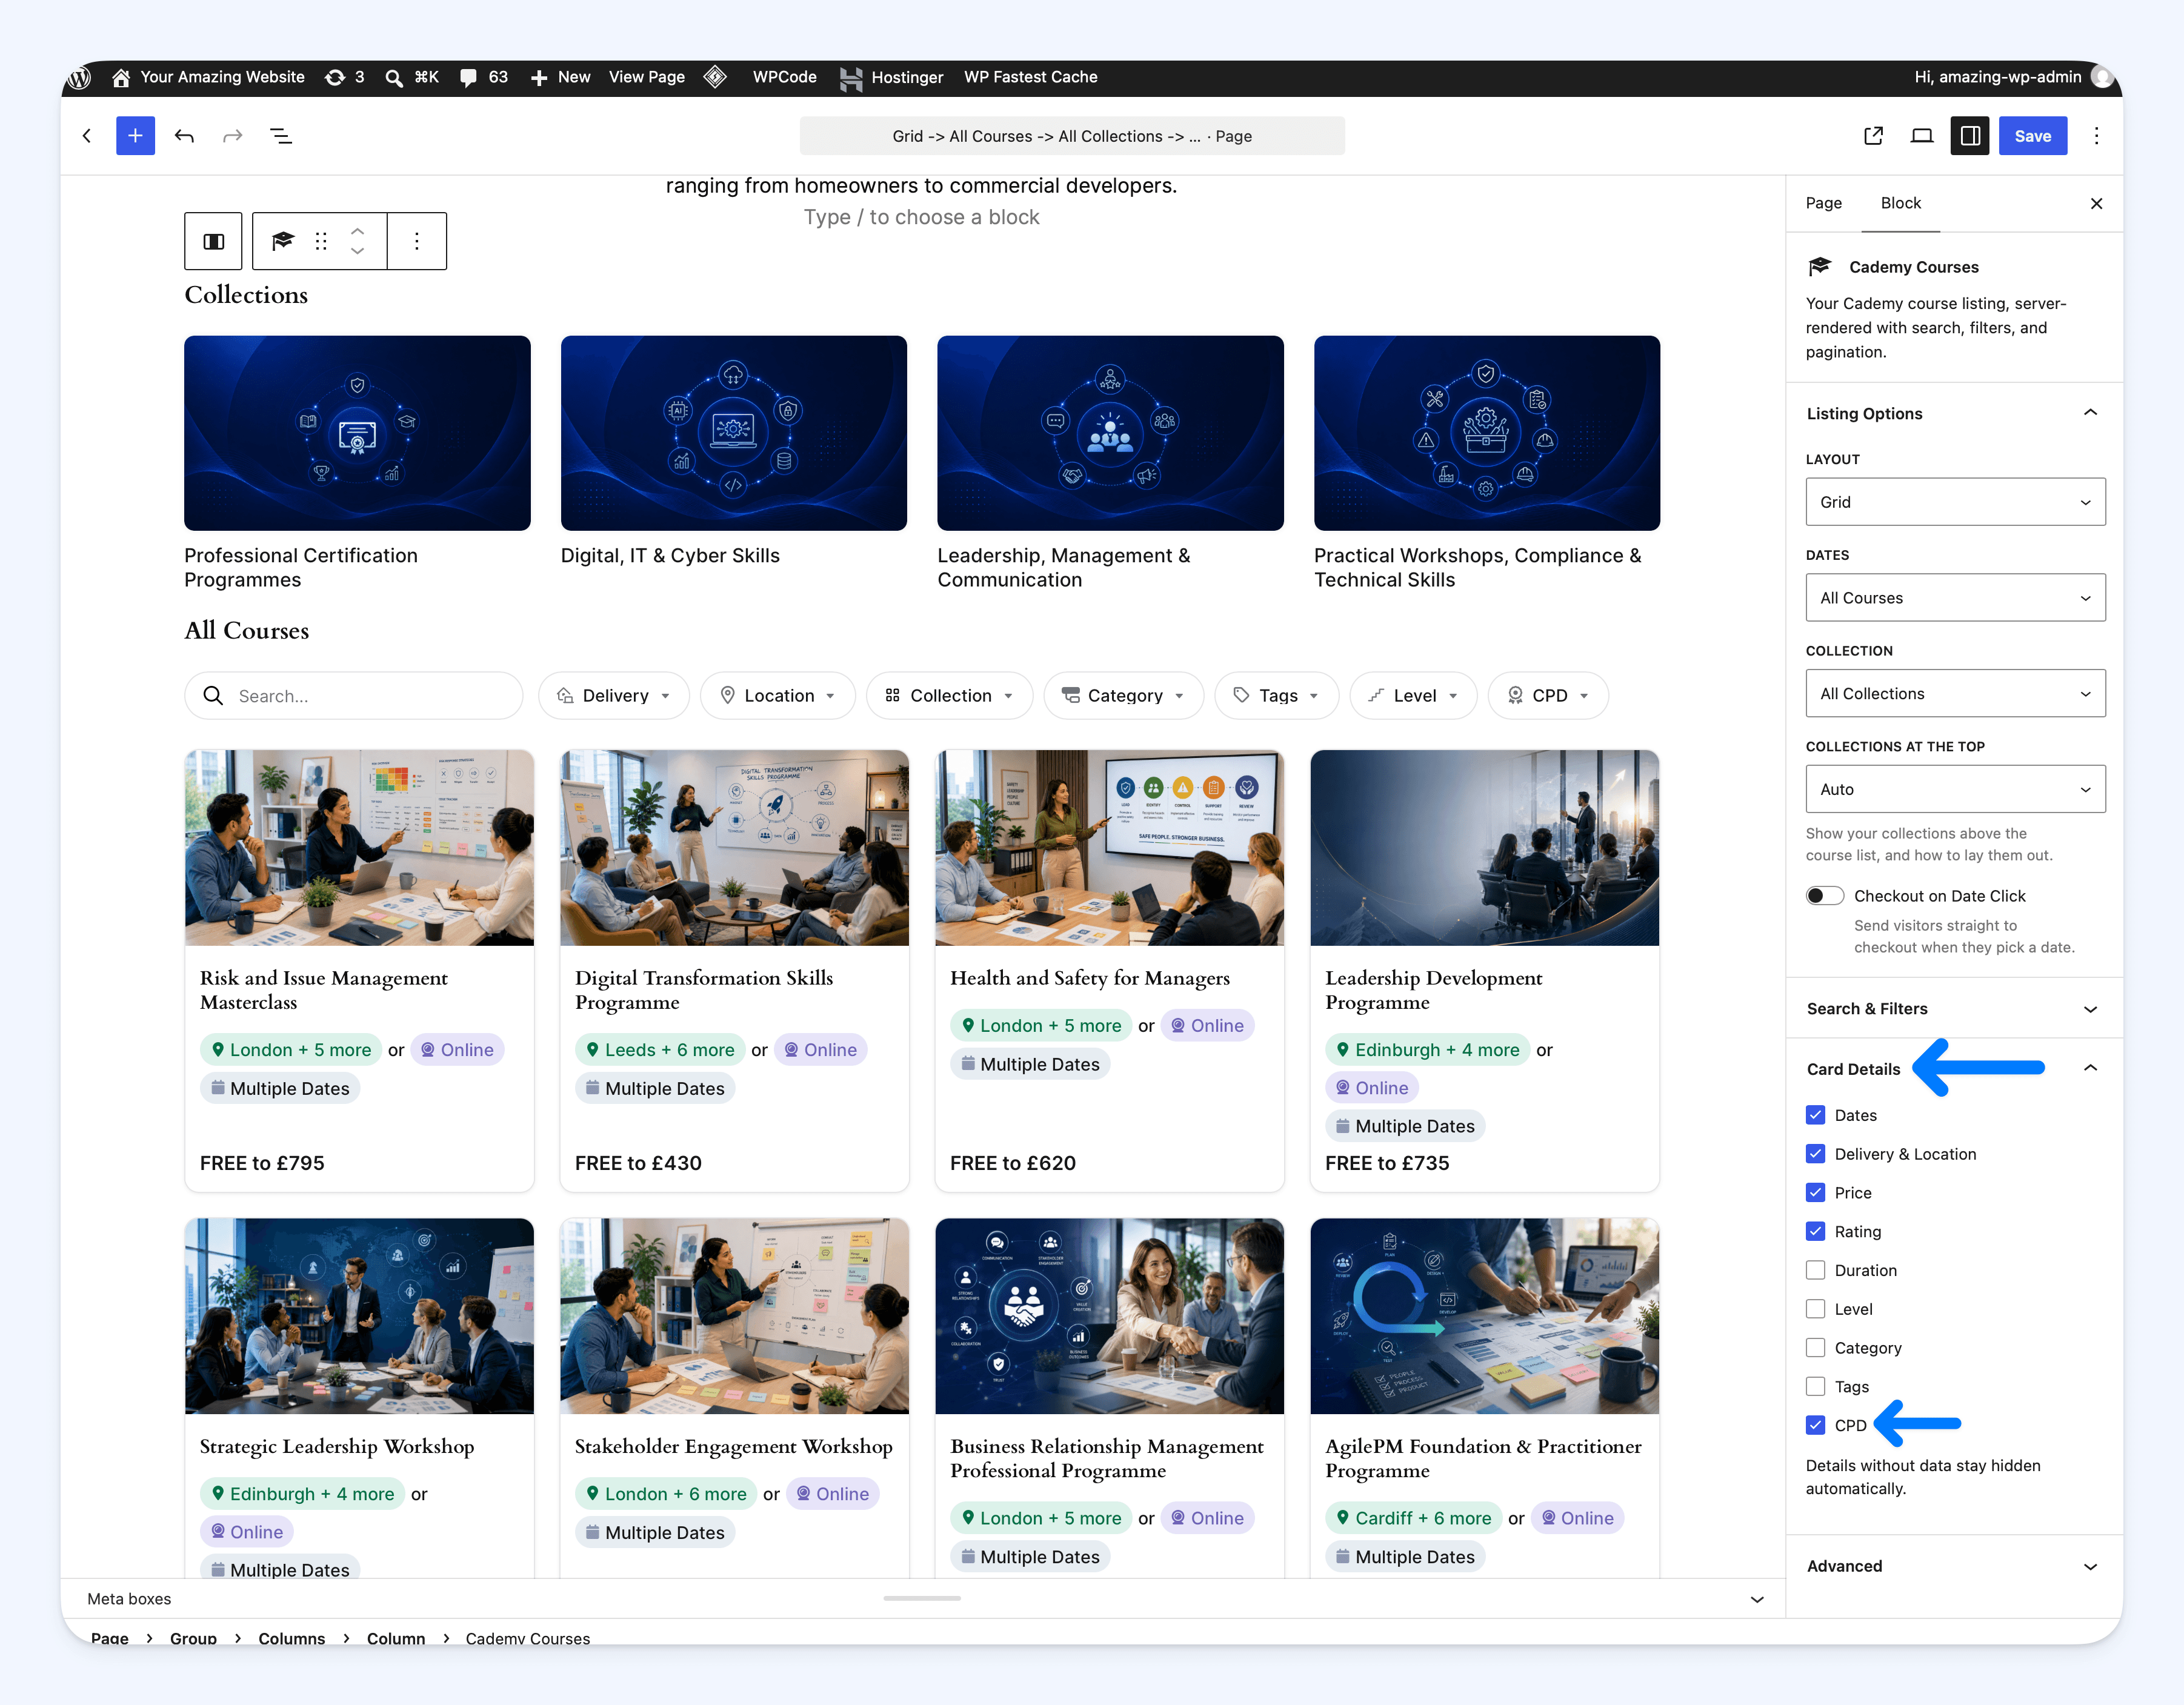
Task: Grab the block drag handle
Action: [321, 241]
